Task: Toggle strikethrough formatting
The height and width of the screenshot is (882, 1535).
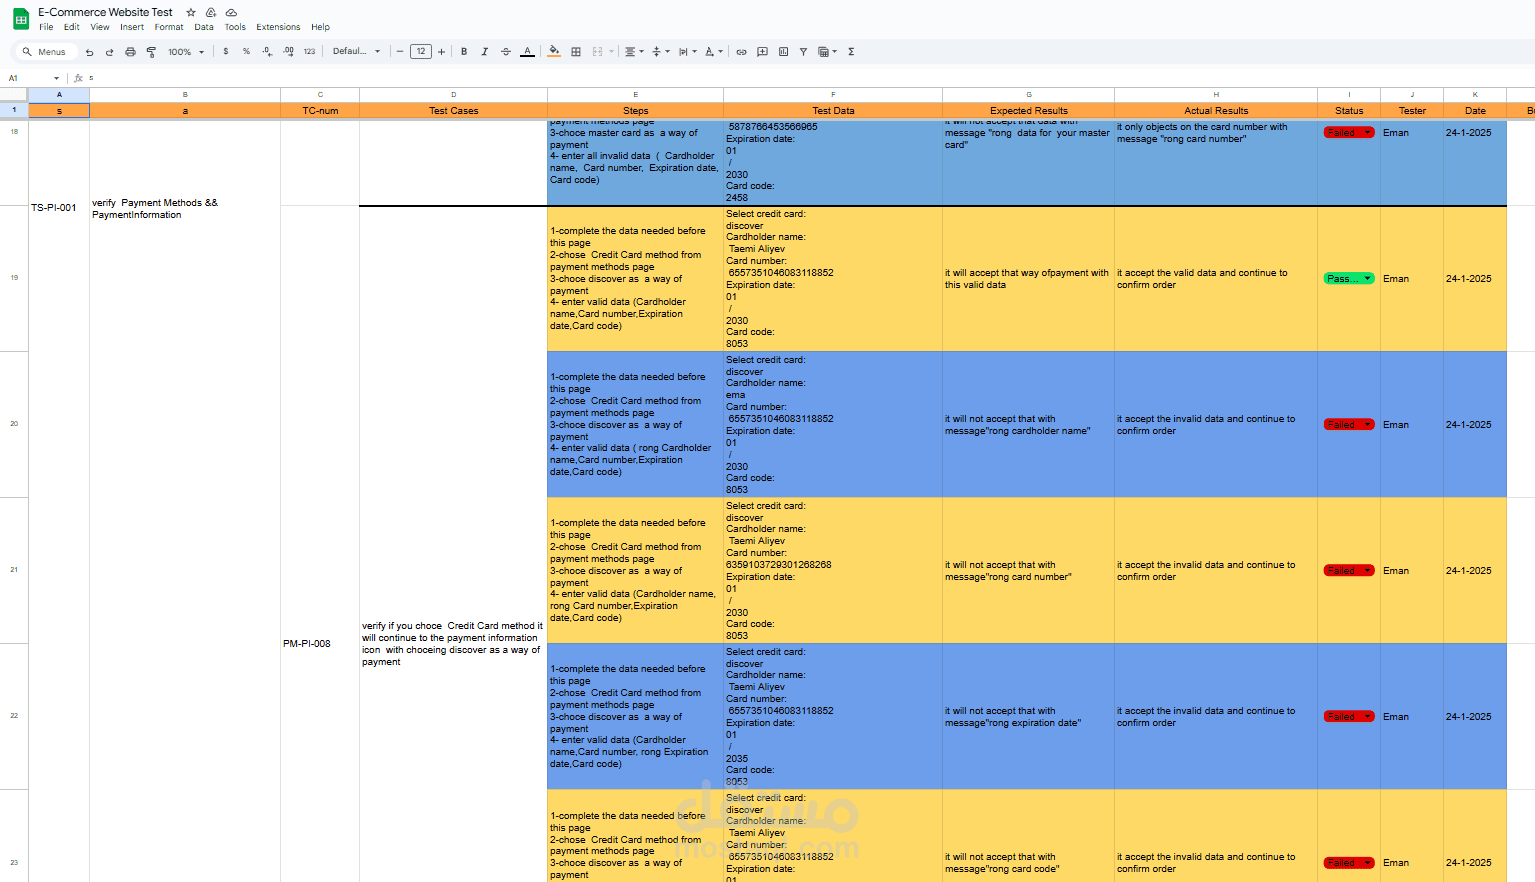Action: [x=506, y=52]
